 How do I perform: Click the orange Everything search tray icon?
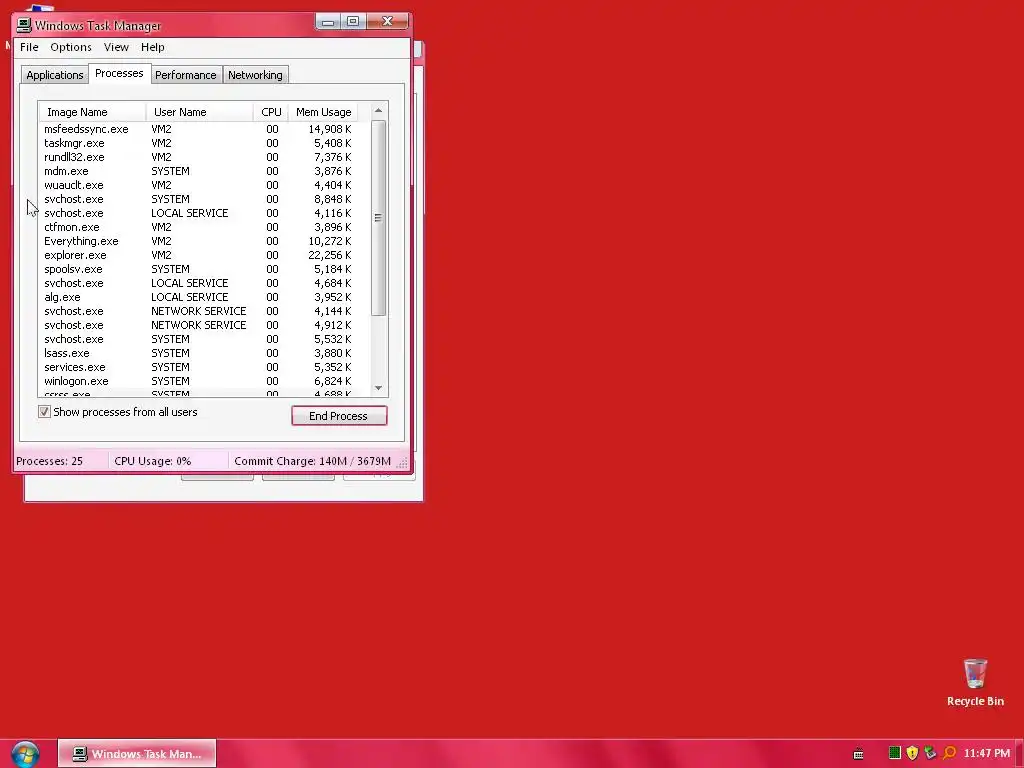click(x=949, y=753)
